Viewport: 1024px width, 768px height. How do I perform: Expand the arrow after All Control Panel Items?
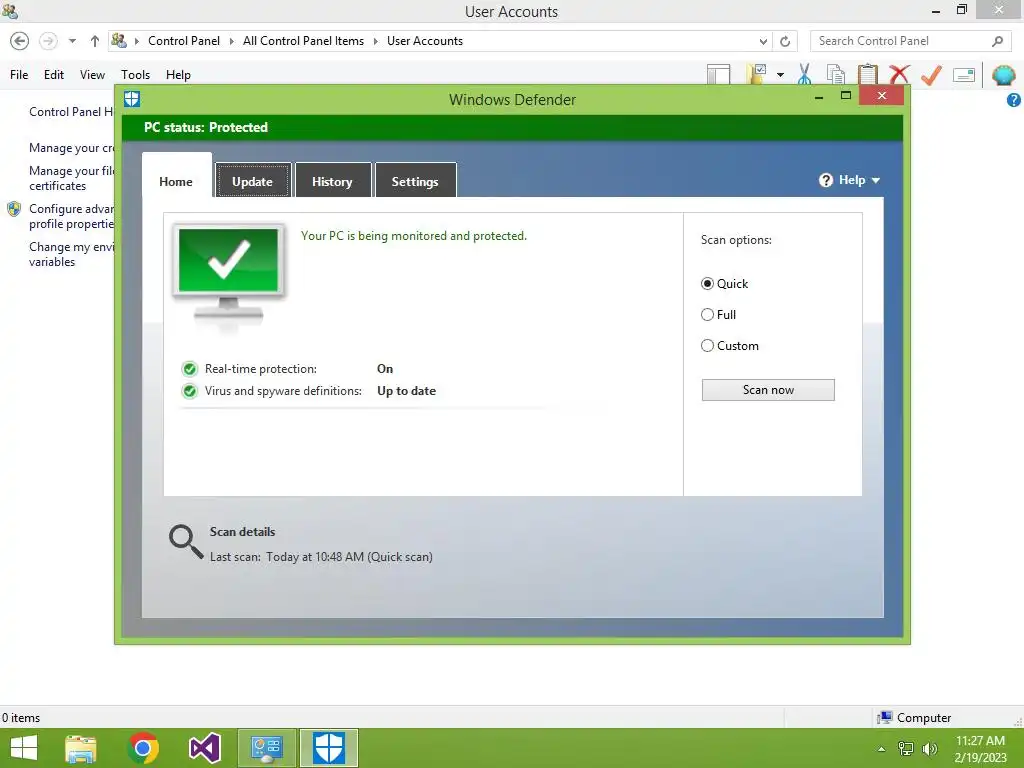tap(376, 41)
